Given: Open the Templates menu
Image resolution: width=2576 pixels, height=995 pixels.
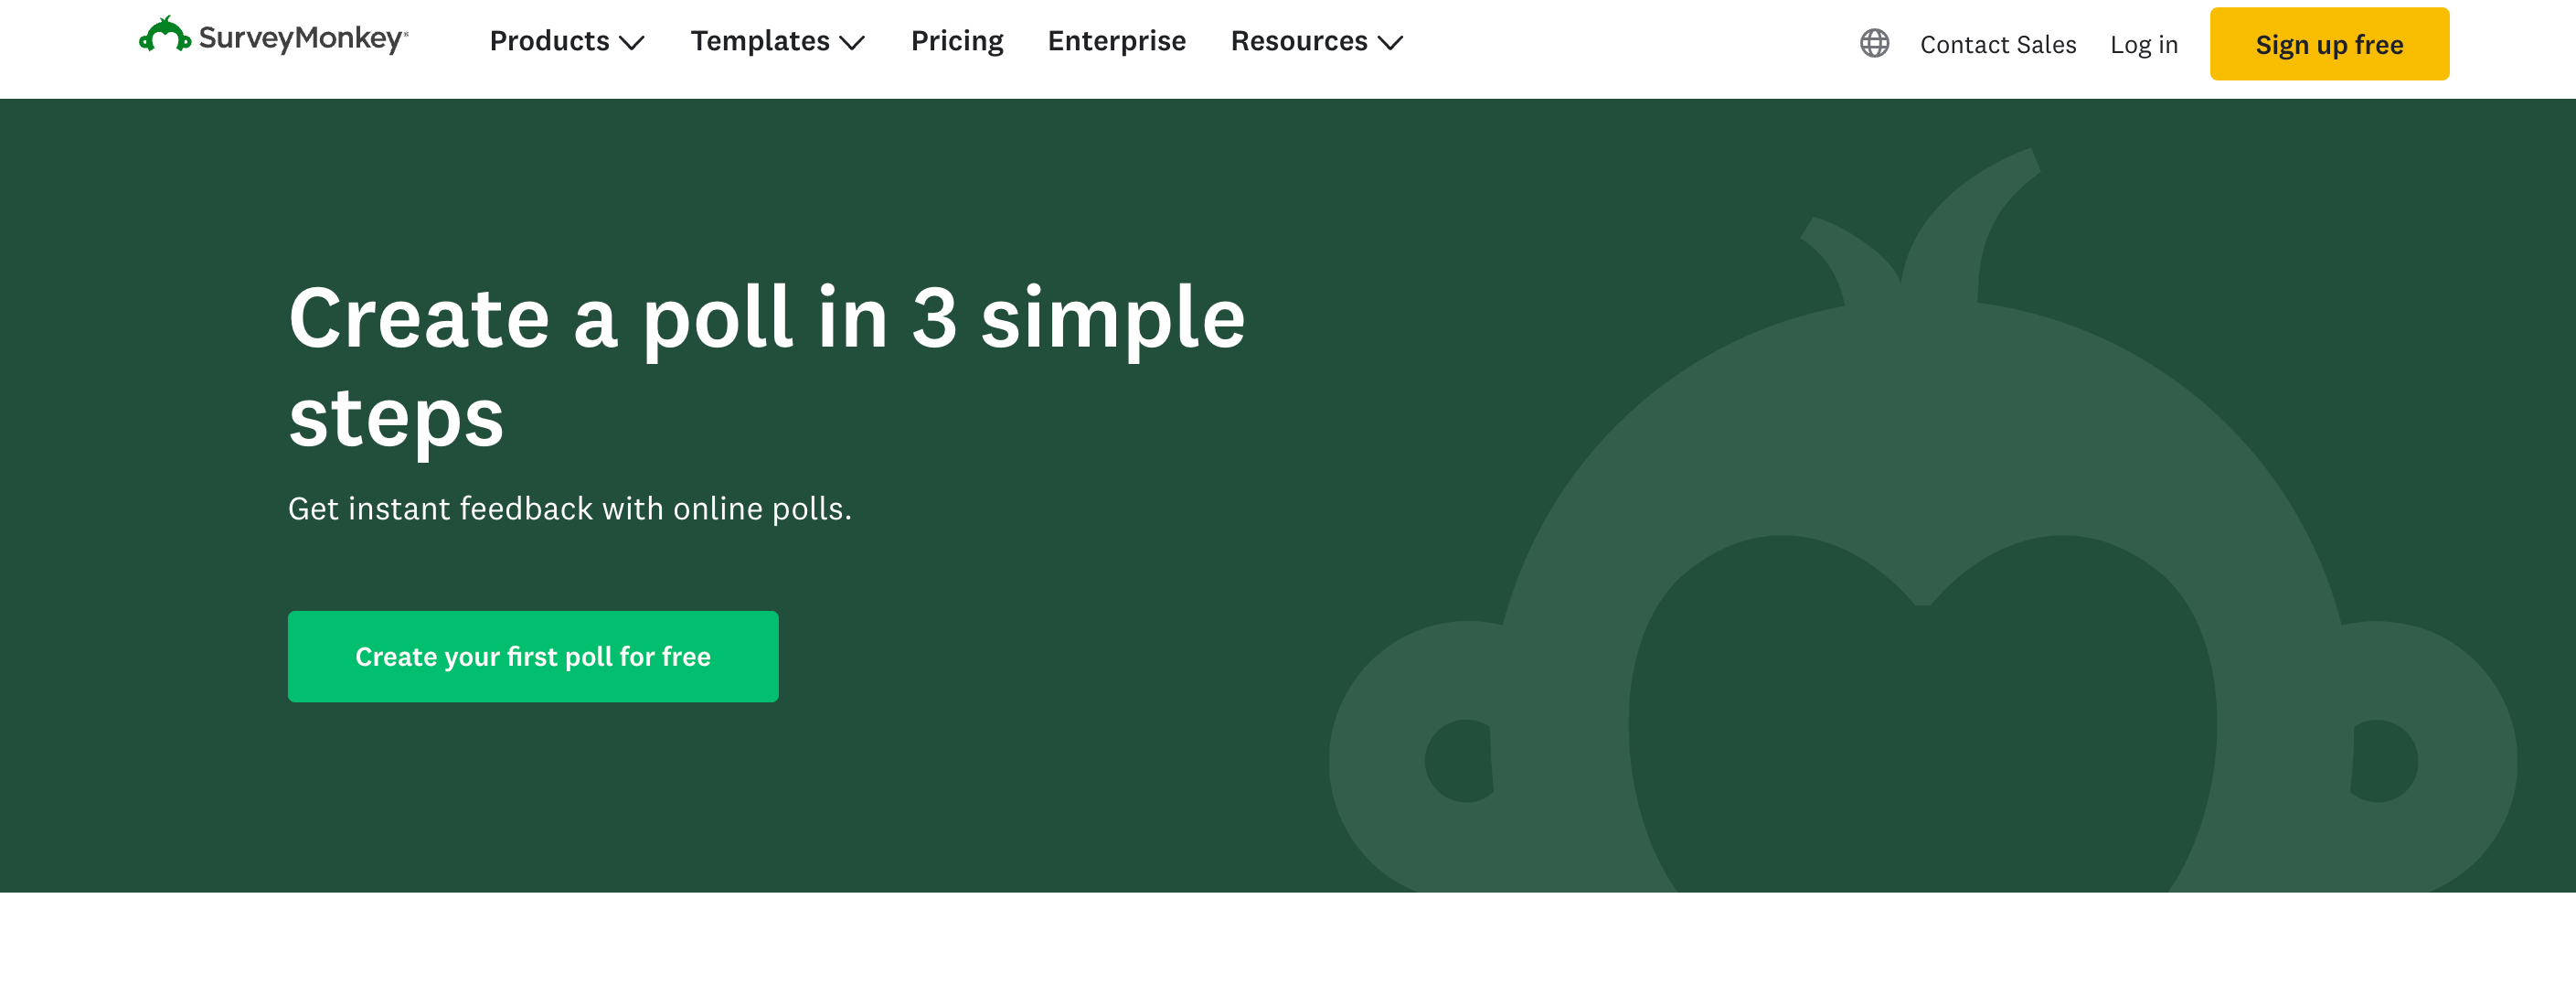Looking at the screenshot, I should tap(759, 41).
